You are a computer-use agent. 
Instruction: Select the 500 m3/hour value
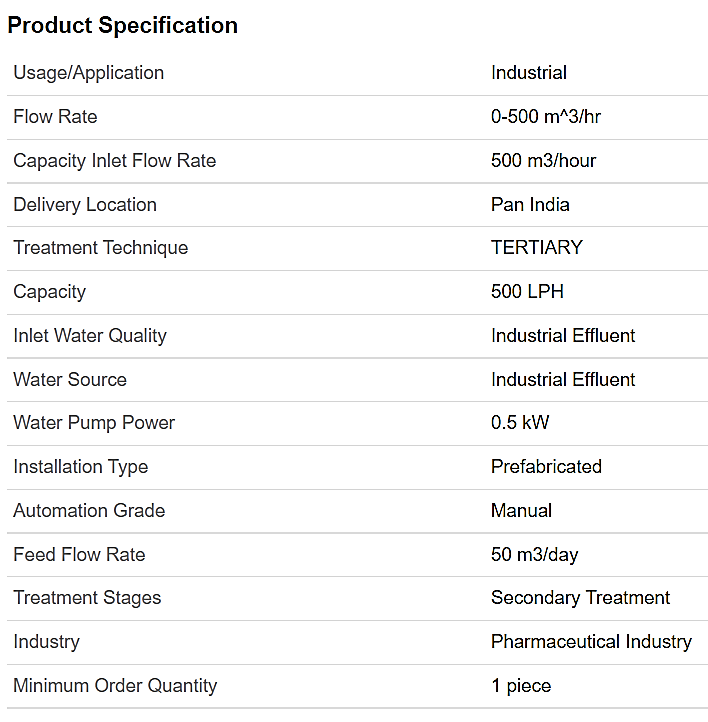543,161
